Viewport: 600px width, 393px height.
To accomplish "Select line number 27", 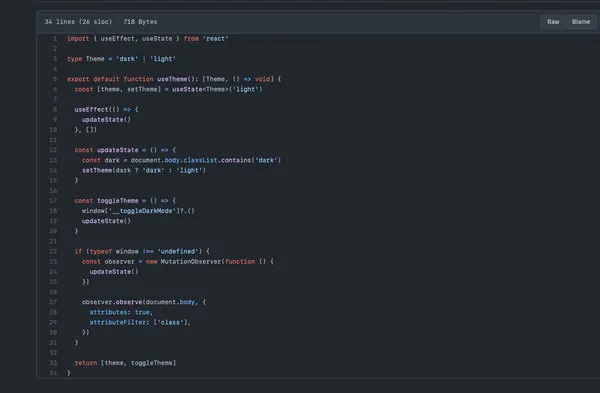I will [x=53, y=302].
